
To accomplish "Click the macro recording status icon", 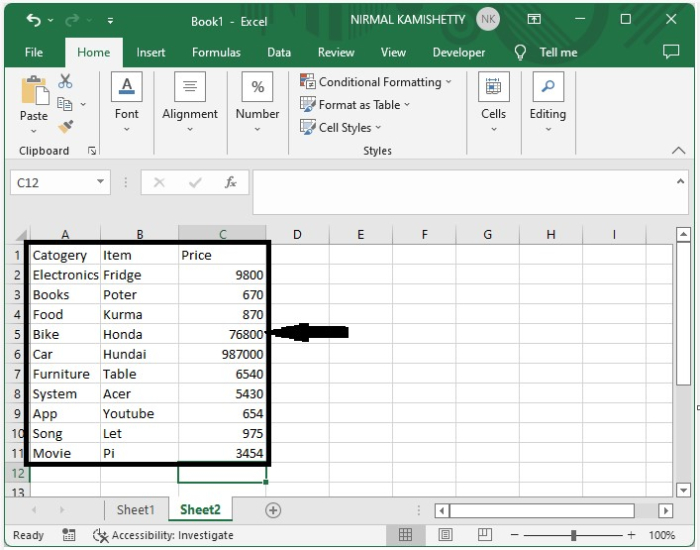I will tap(69, 535).
